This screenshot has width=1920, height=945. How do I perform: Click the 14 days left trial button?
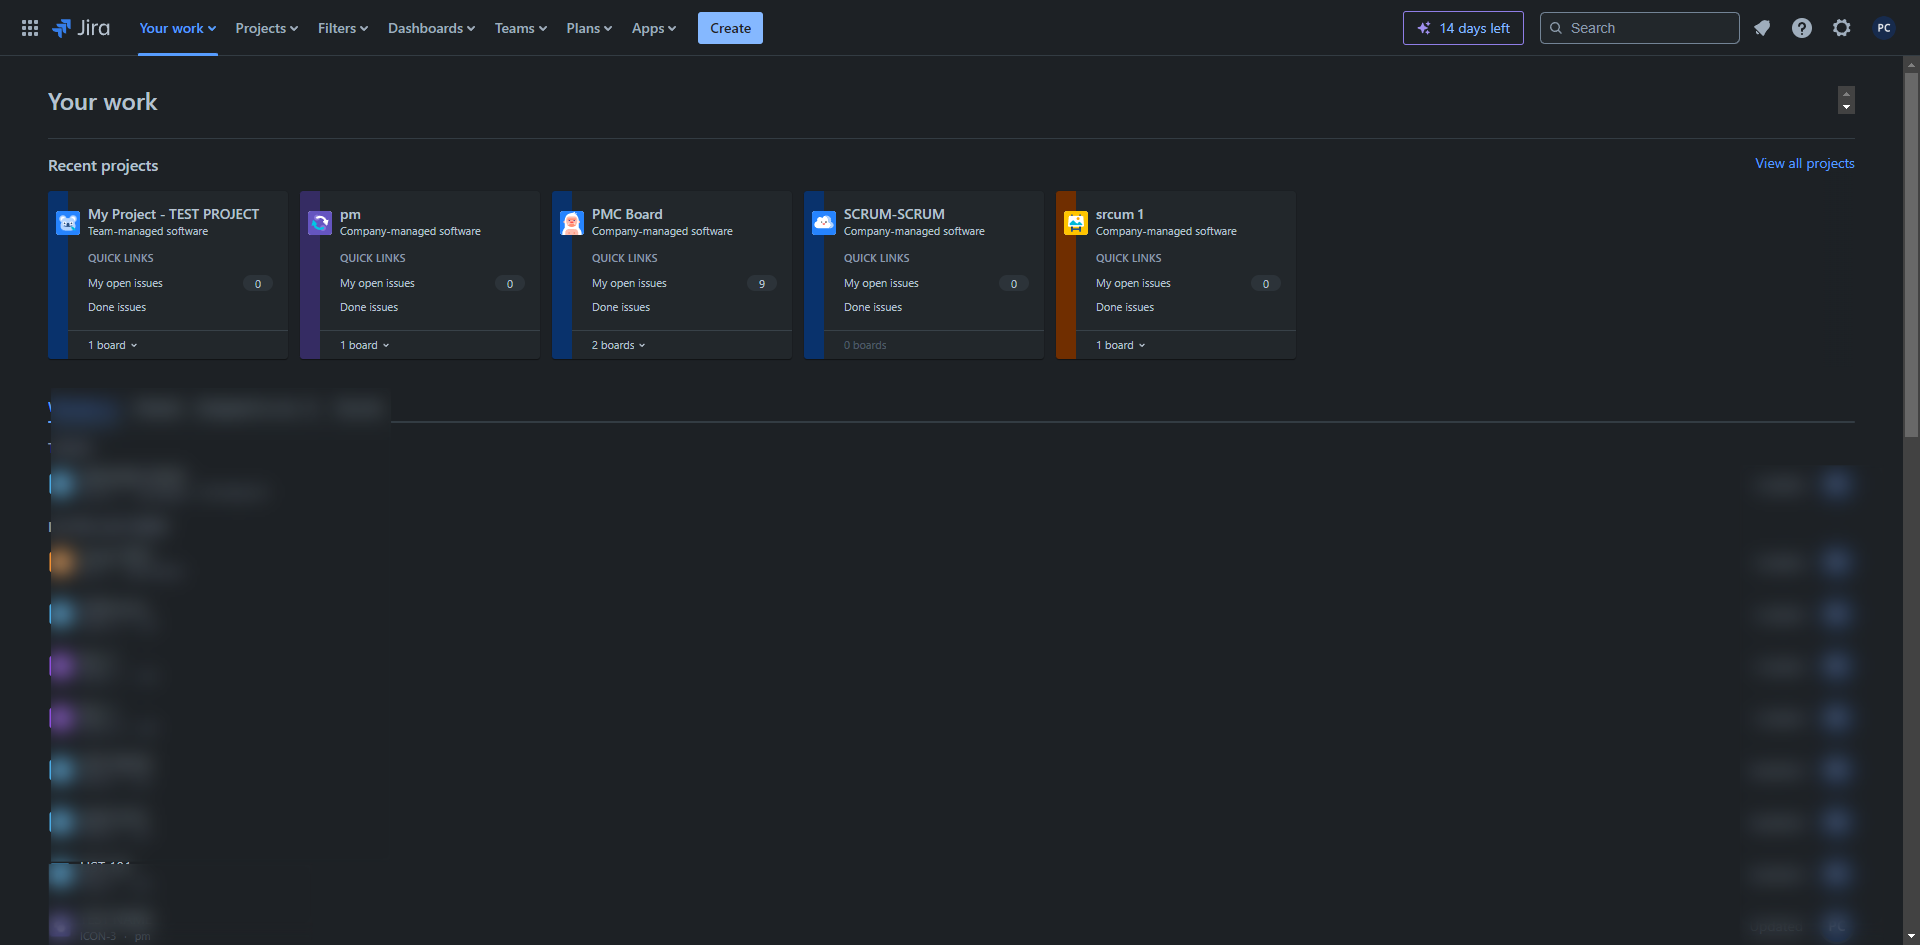point(1463,28)
